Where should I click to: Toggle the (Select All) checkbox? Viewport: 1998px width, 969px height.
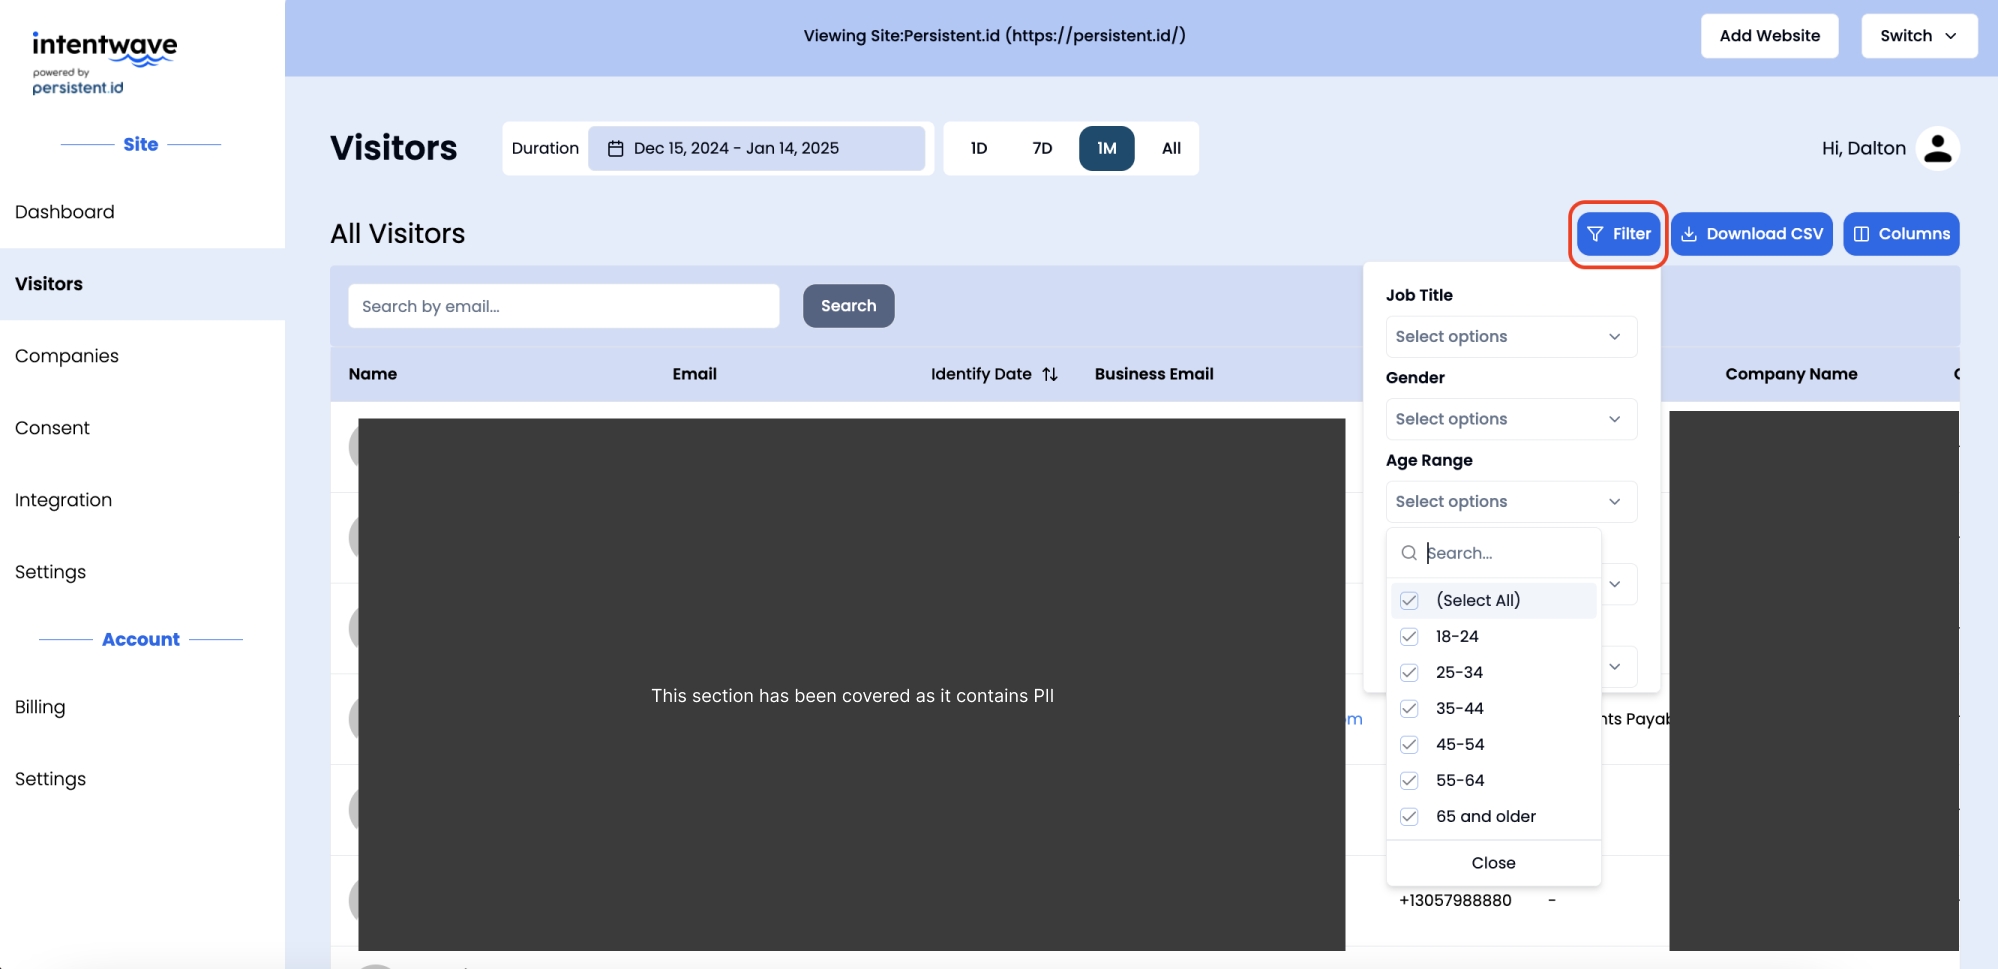pos(1409,600)
